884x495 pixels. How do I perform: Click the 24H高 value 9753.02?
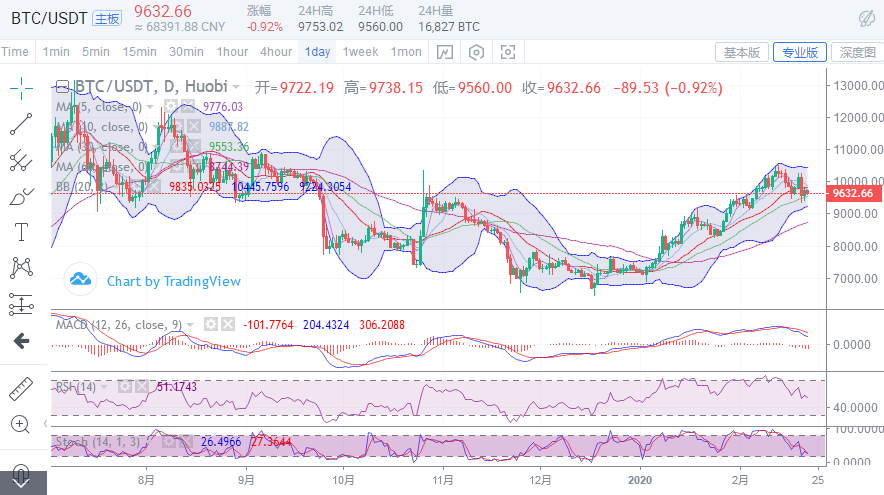pyautogui.click(x=321, y=26)
